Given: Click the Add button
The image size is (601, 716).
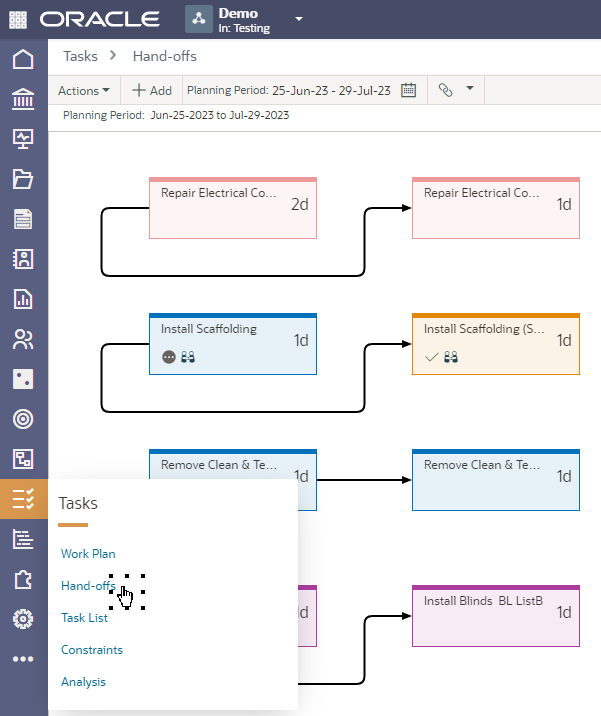Looking at the screenshot, I should coord(152,90).
